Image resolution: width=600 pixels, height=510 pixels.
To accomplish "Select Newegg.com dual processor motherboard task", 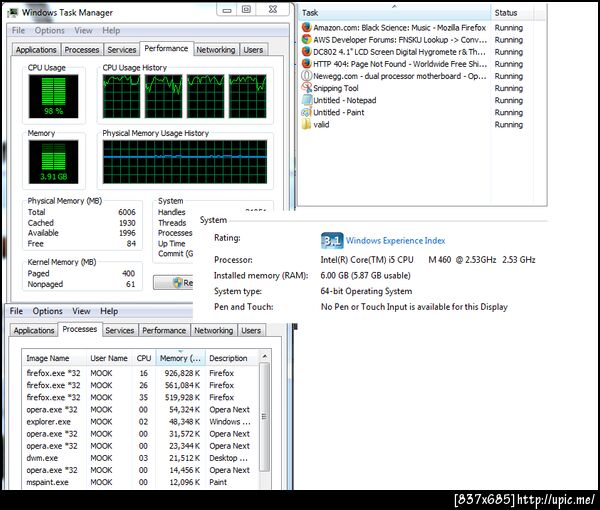I will (416, 76).
